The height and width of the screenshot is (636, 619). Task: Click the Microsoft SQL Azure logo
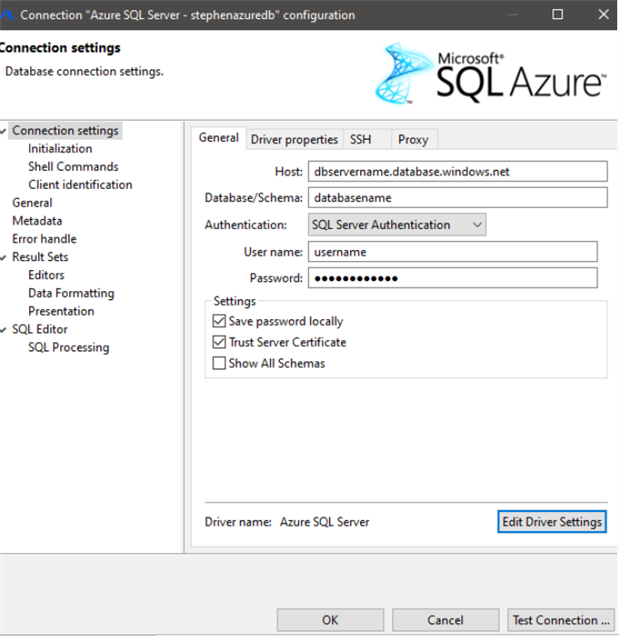click(x=491, y=74)
